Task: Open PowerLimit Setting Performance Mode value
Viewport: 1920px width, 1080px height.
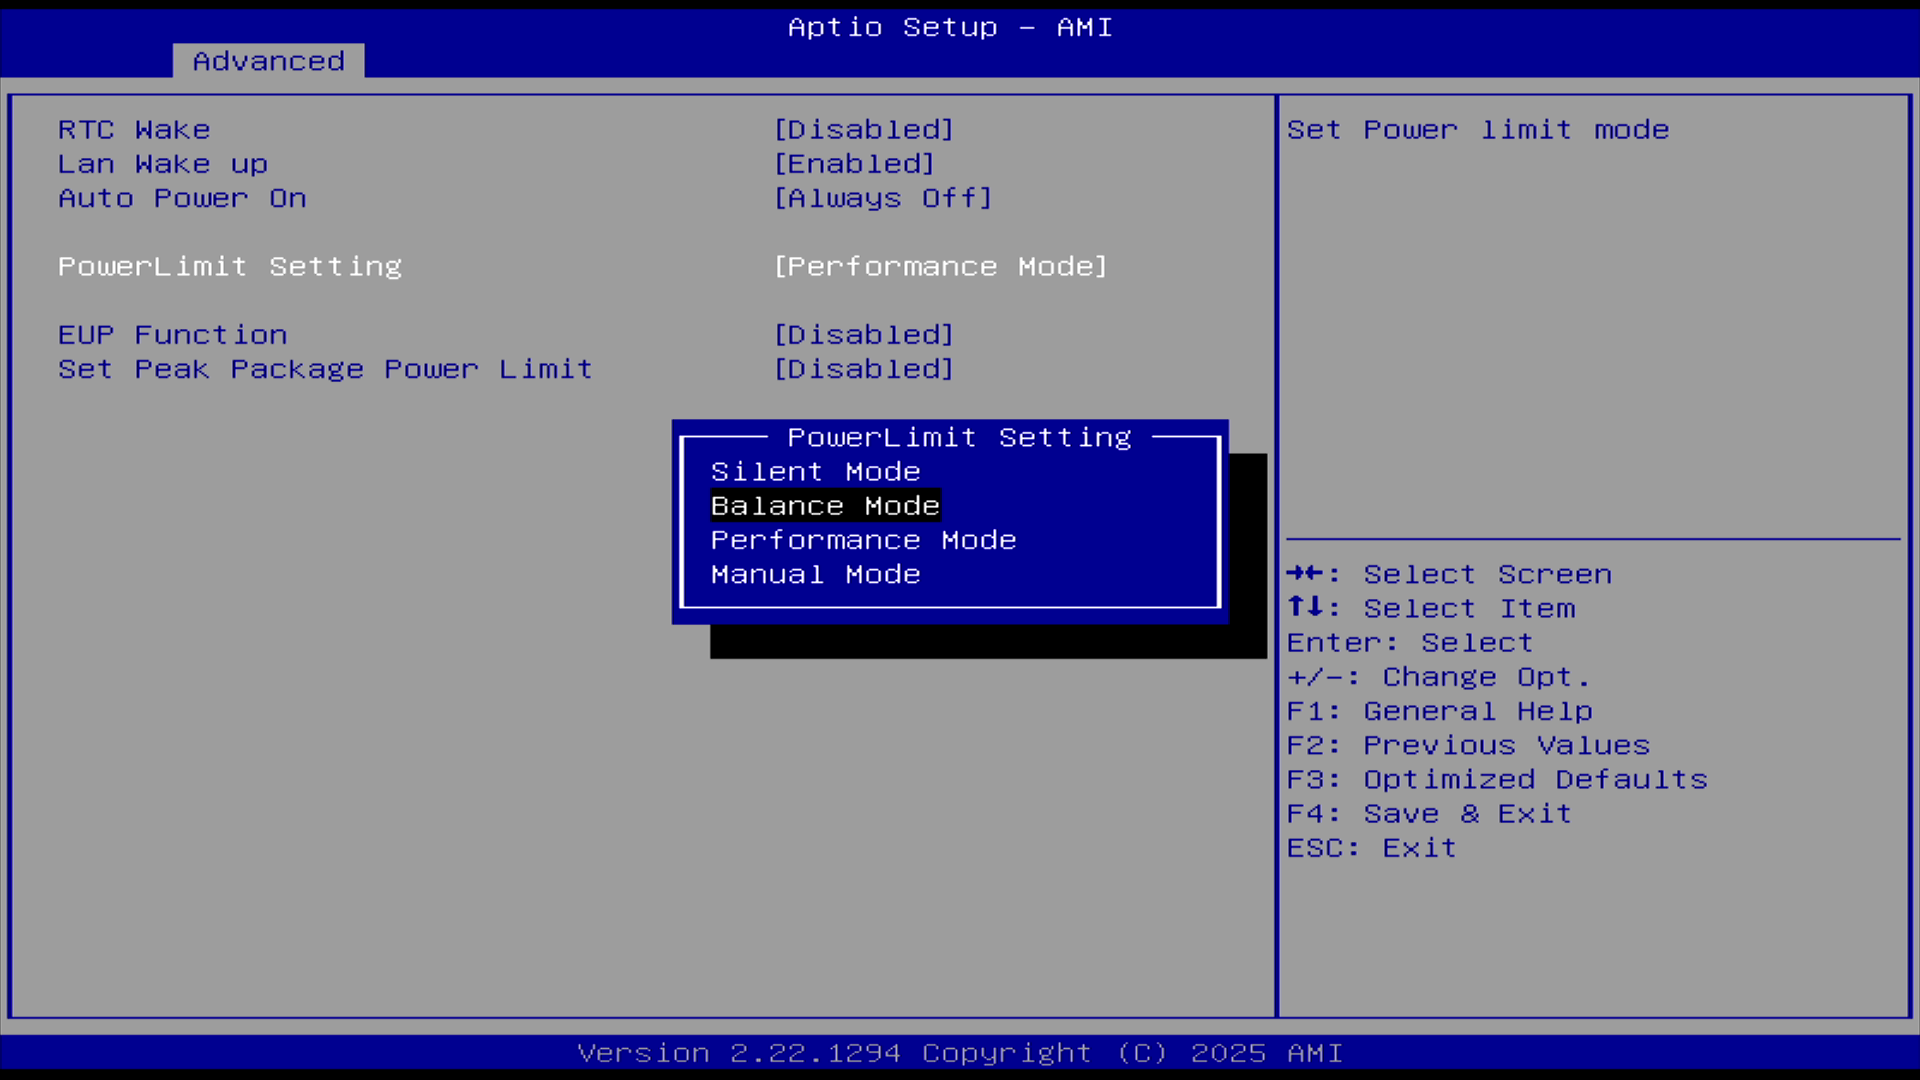Action: (x=940, y=267)
